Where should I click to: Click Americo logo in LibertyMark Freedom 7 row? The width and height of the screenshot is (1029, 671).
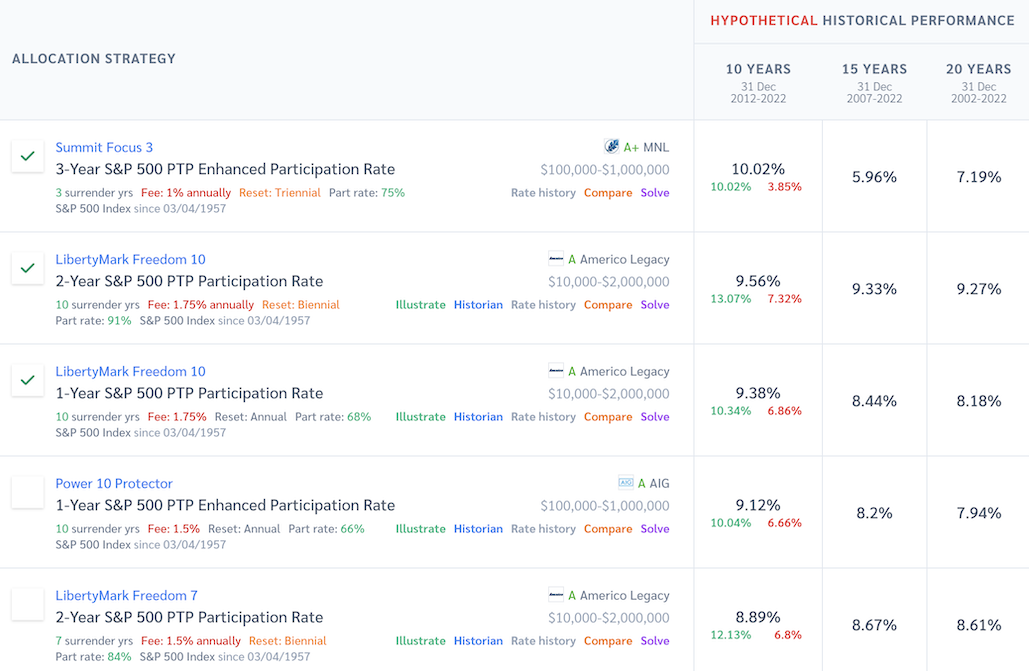(556, 595)
